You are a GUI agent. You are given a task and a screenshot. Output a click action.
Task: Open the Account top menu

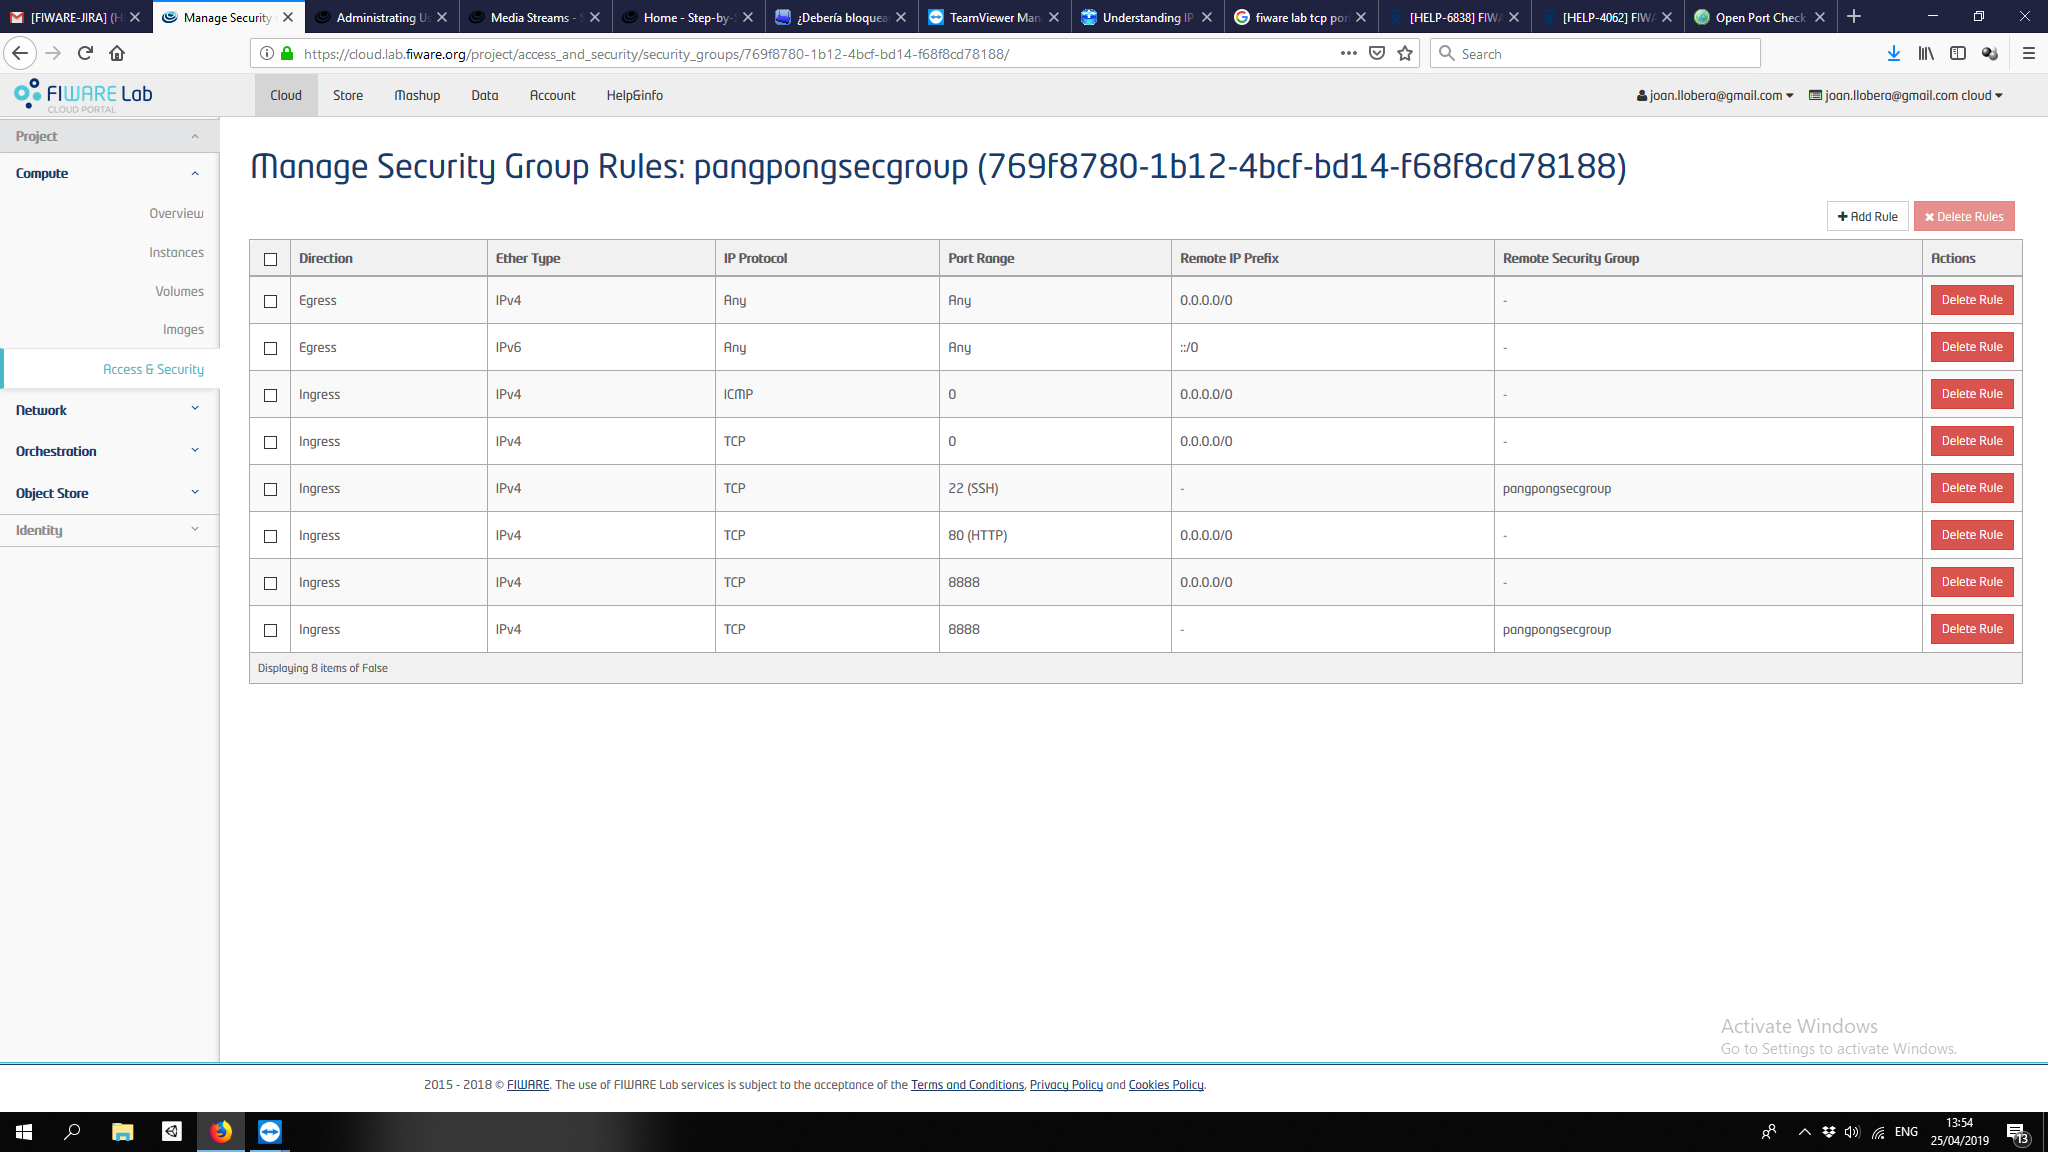(552, 95)
